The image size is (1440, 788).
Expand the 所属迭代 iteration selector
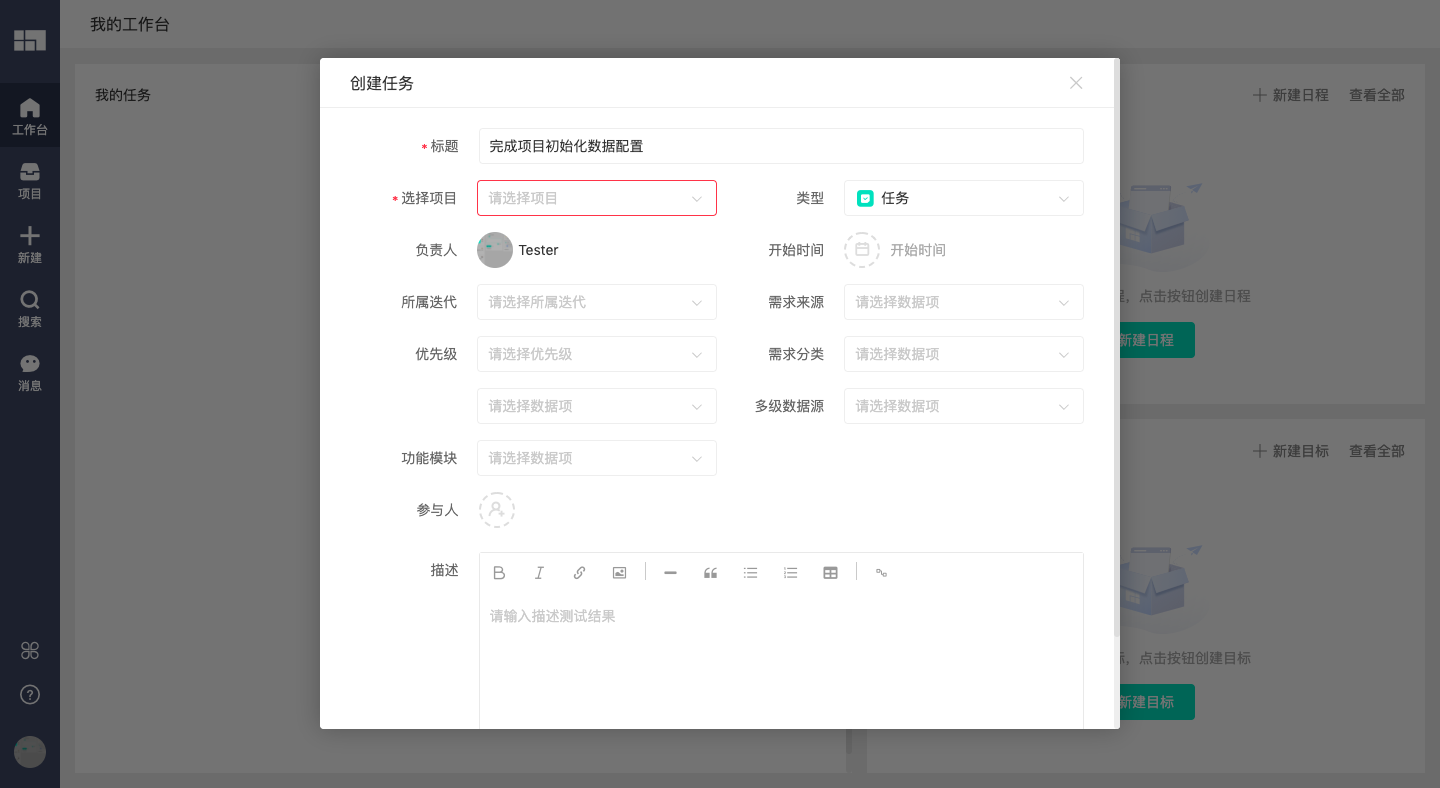click(x=596, y=302)
